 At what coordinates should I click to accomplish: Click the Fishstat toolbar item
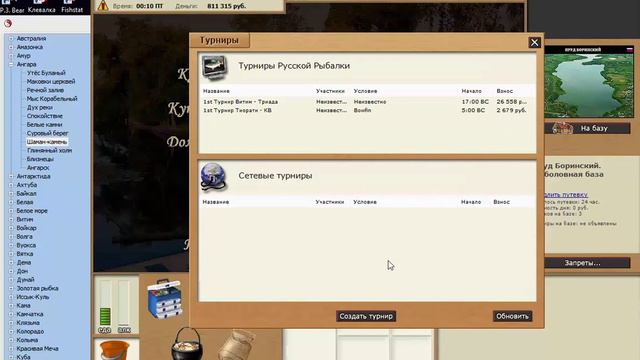pos(72,7)
